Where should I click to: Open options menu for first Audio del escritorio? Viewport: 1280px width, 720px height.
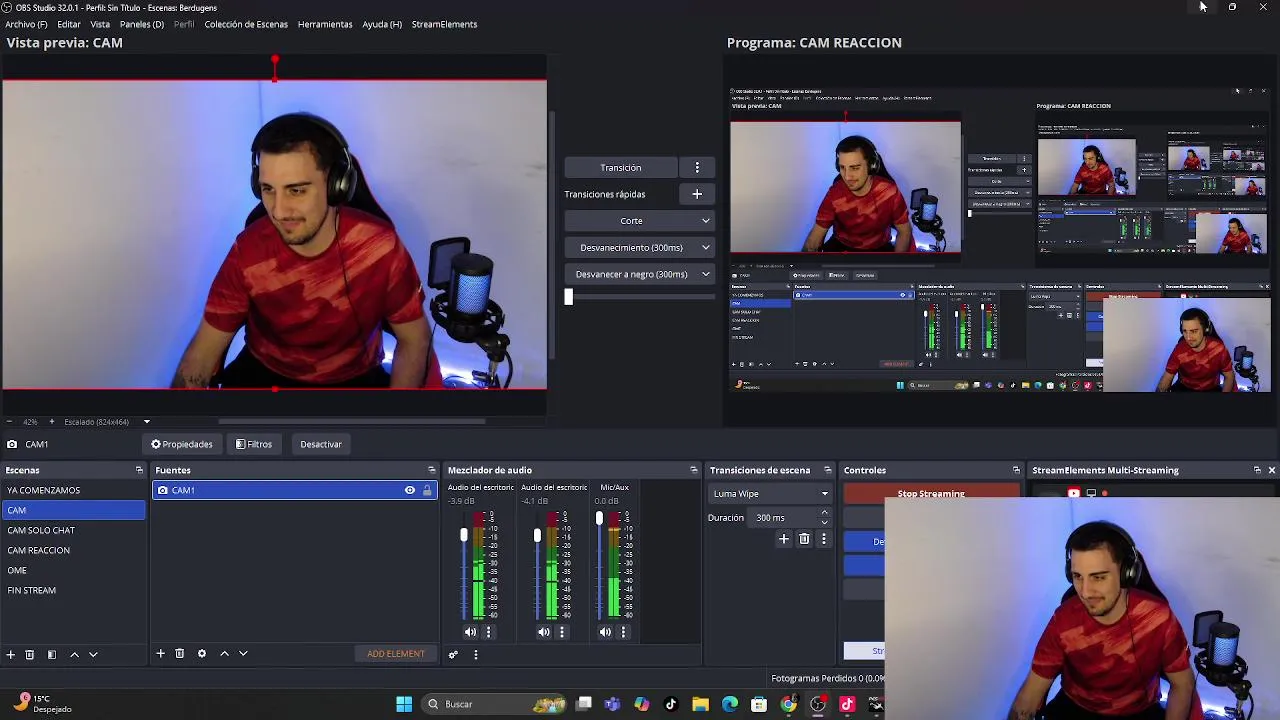point(489,632)
